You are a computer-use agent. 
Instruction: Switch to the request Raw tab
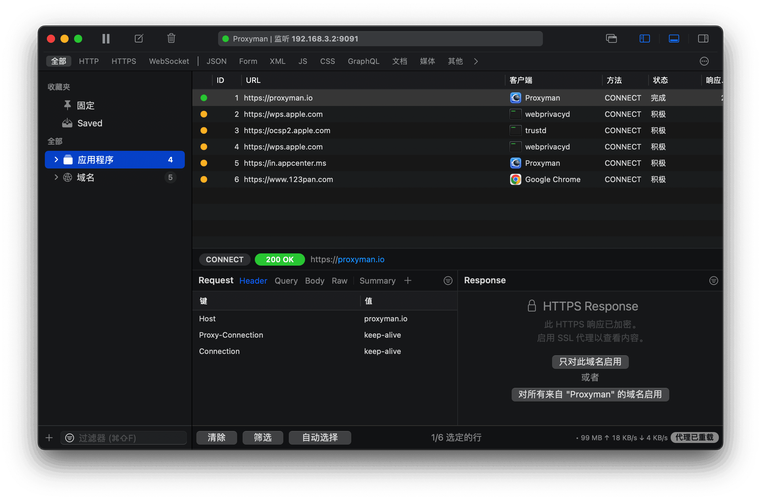click(339, 281)
